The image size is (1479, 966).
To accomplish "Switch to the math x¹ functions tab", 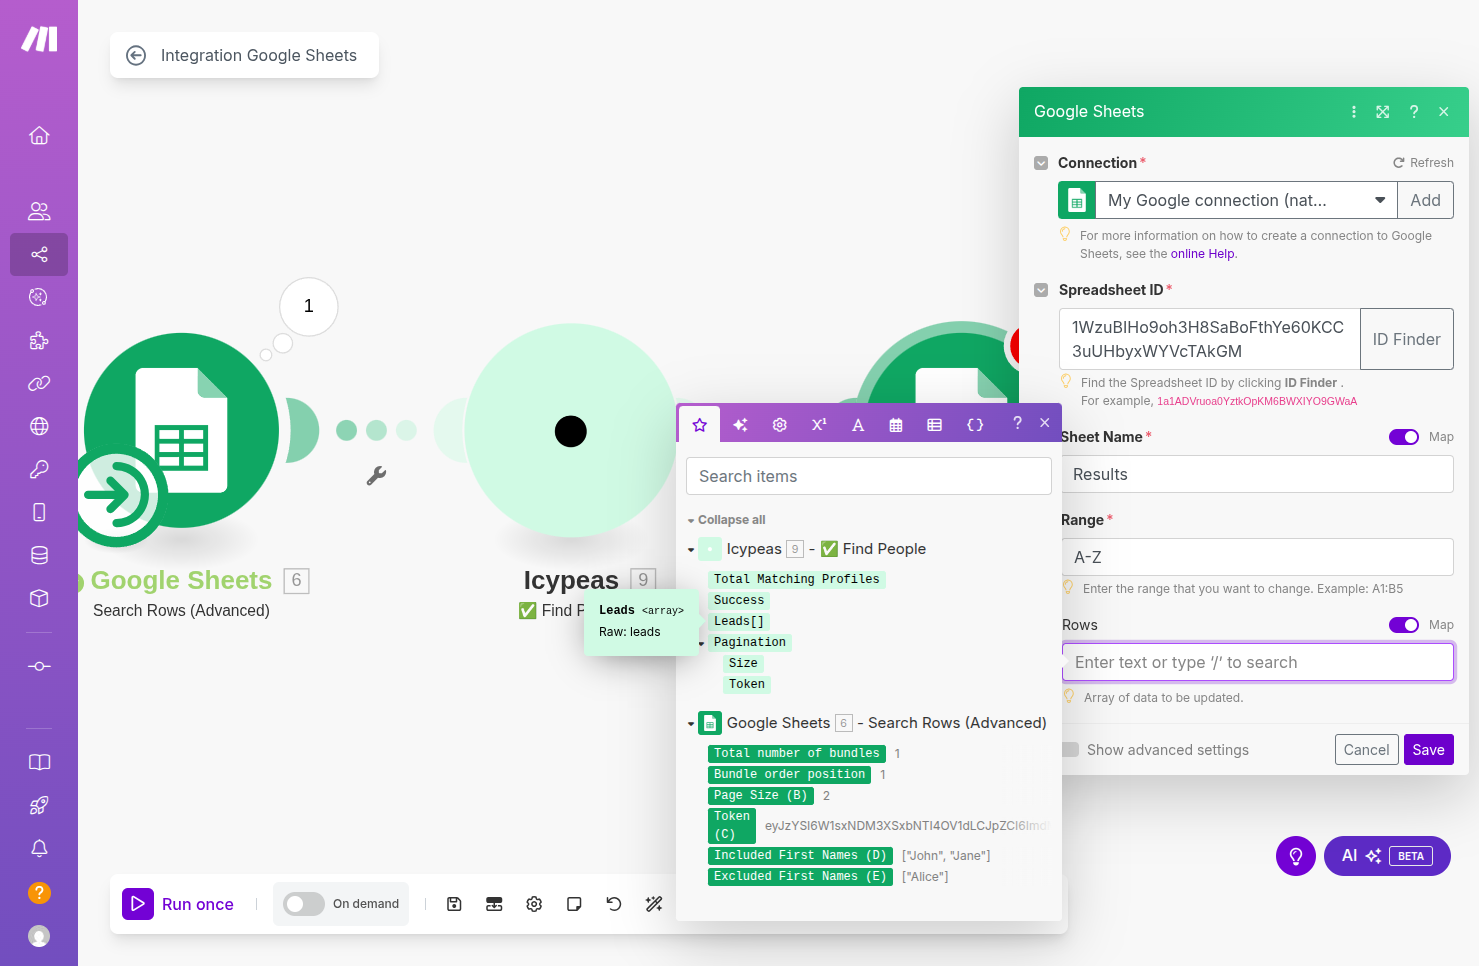I will 819,425.
